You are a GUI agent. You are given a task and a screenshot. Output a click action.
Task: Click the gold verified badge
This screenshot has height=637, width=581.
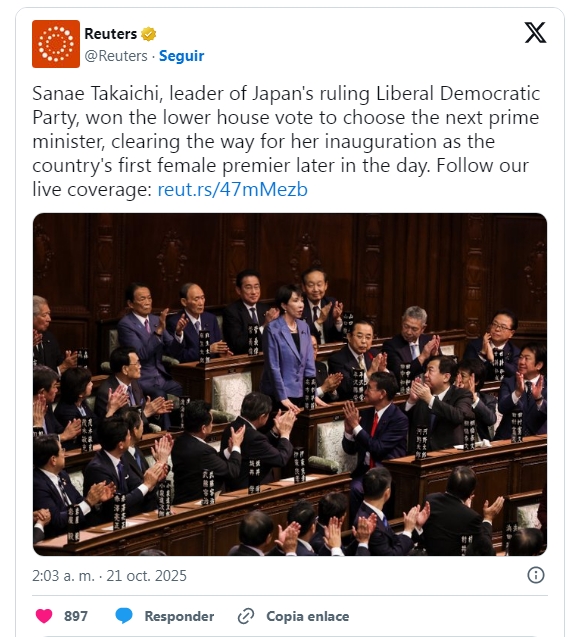pyautogui.click(x=149, y=34)
